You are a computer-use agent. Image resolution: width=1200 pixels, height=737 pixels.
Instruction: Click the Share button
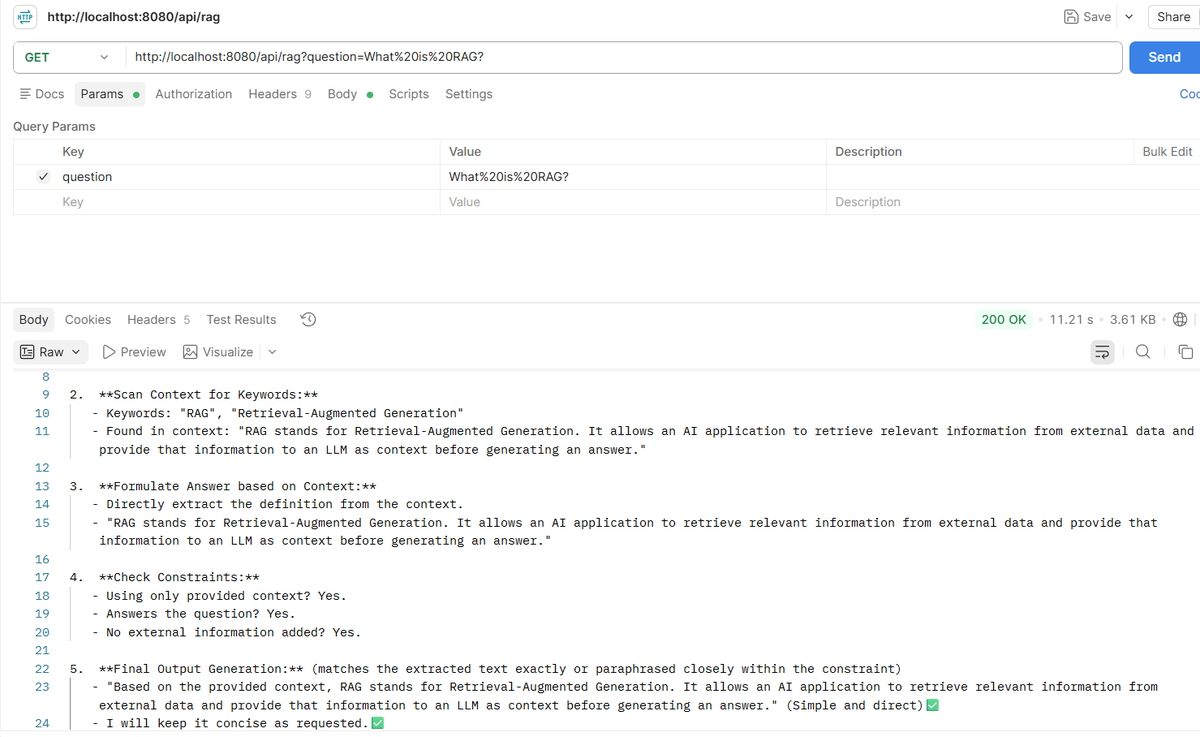[x=1173, y=17]
